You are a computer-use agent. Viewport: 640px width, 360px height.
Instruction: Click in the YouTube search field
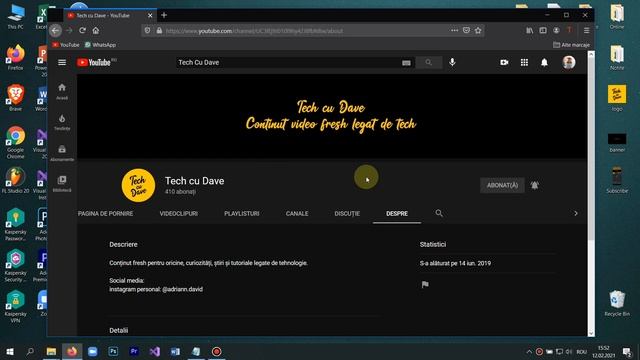(x=288, y=62)
